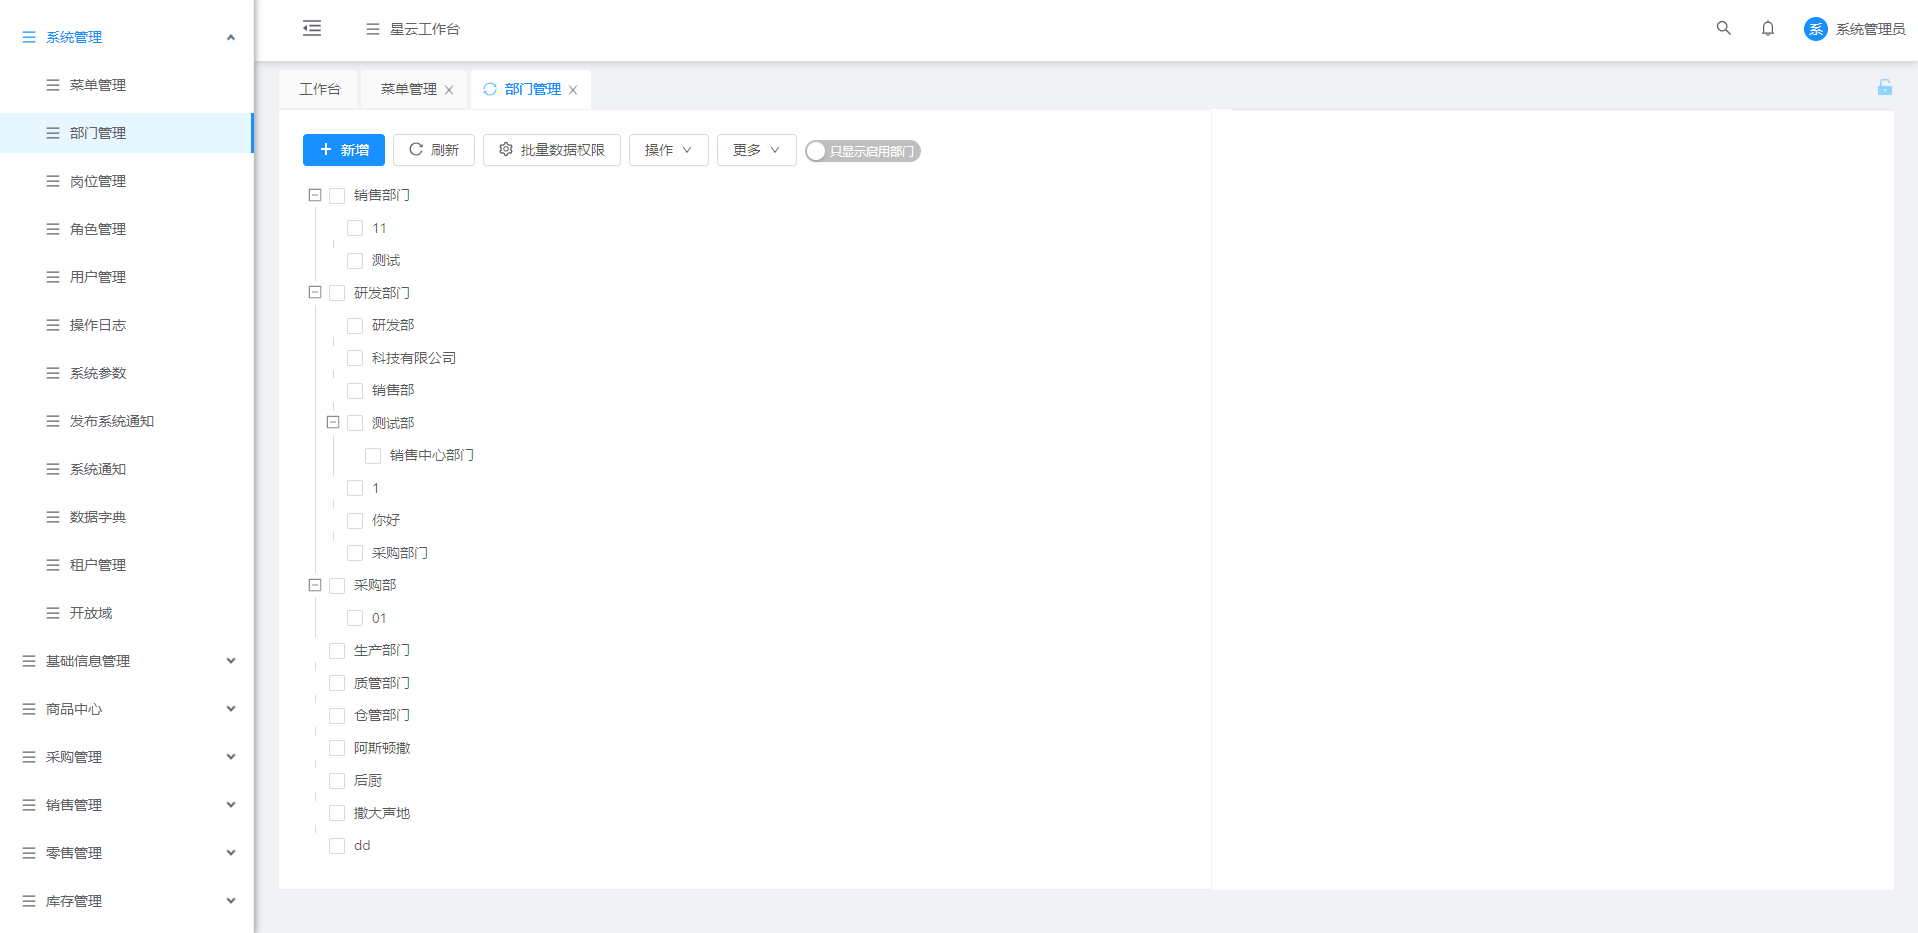Select the 01 tree row
The image size is (1918, 933).
coord(379,618)
